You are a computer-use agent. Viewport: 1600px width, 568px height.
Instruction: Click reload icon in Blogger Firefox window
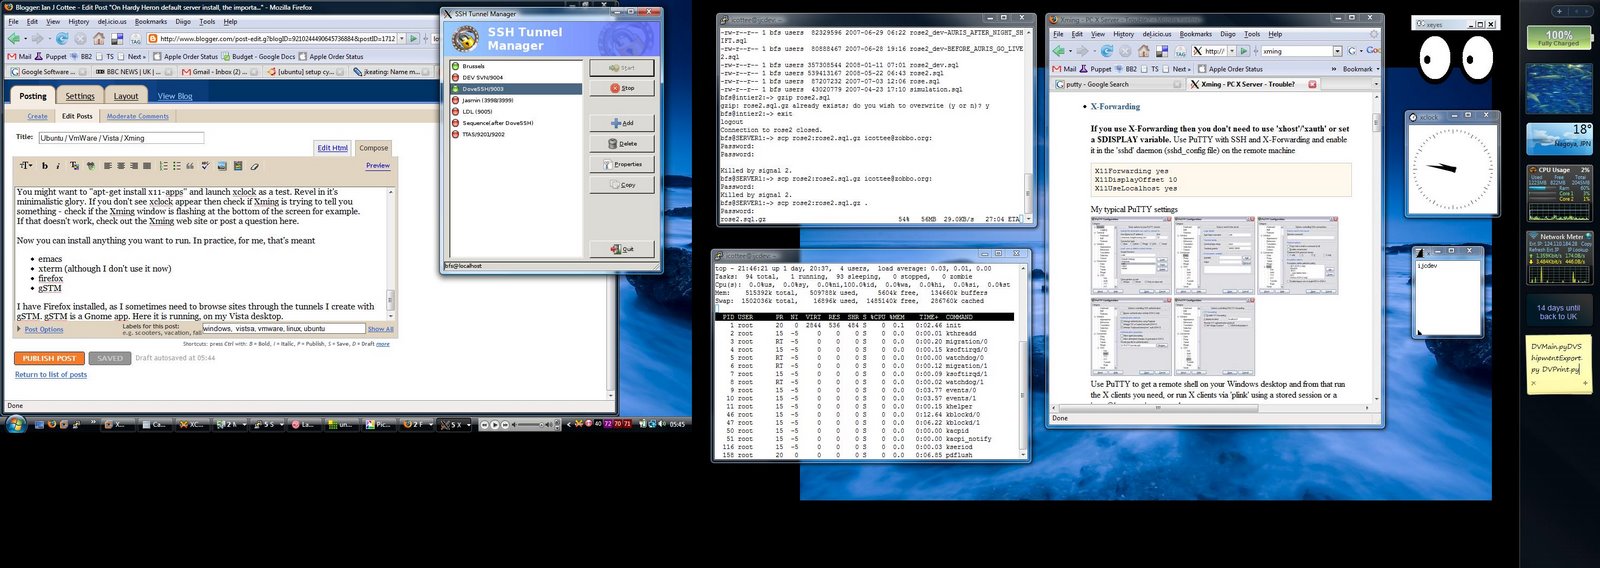62,38
